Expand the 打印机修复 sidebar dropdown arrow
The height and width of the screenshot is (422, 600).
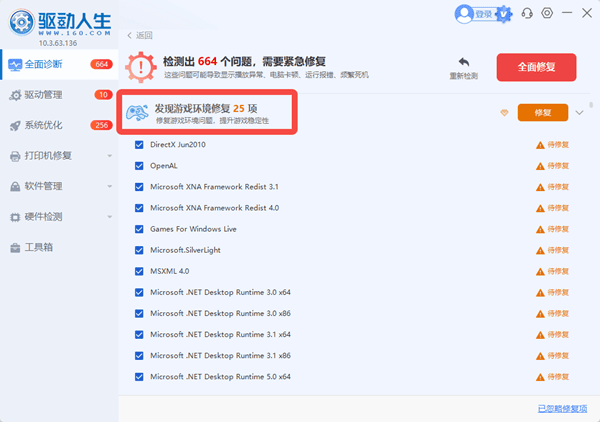tap(110, 156)
